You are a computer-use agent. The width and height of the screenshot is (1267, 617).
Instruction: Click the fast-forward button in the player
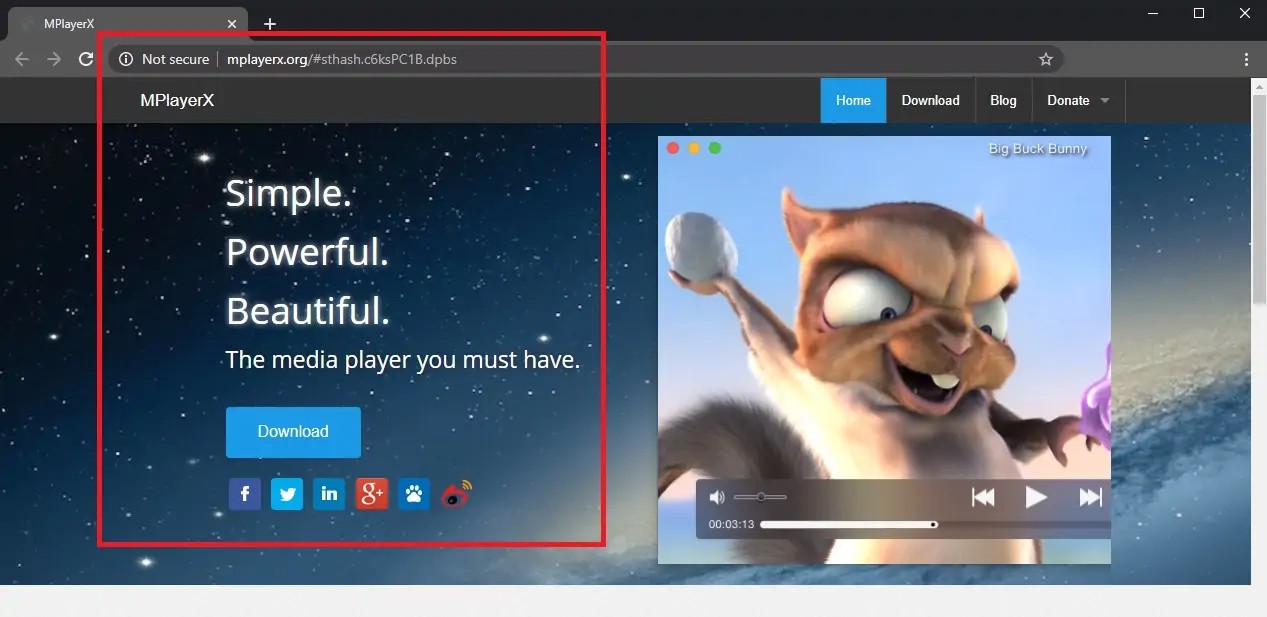pos(1090,497)
